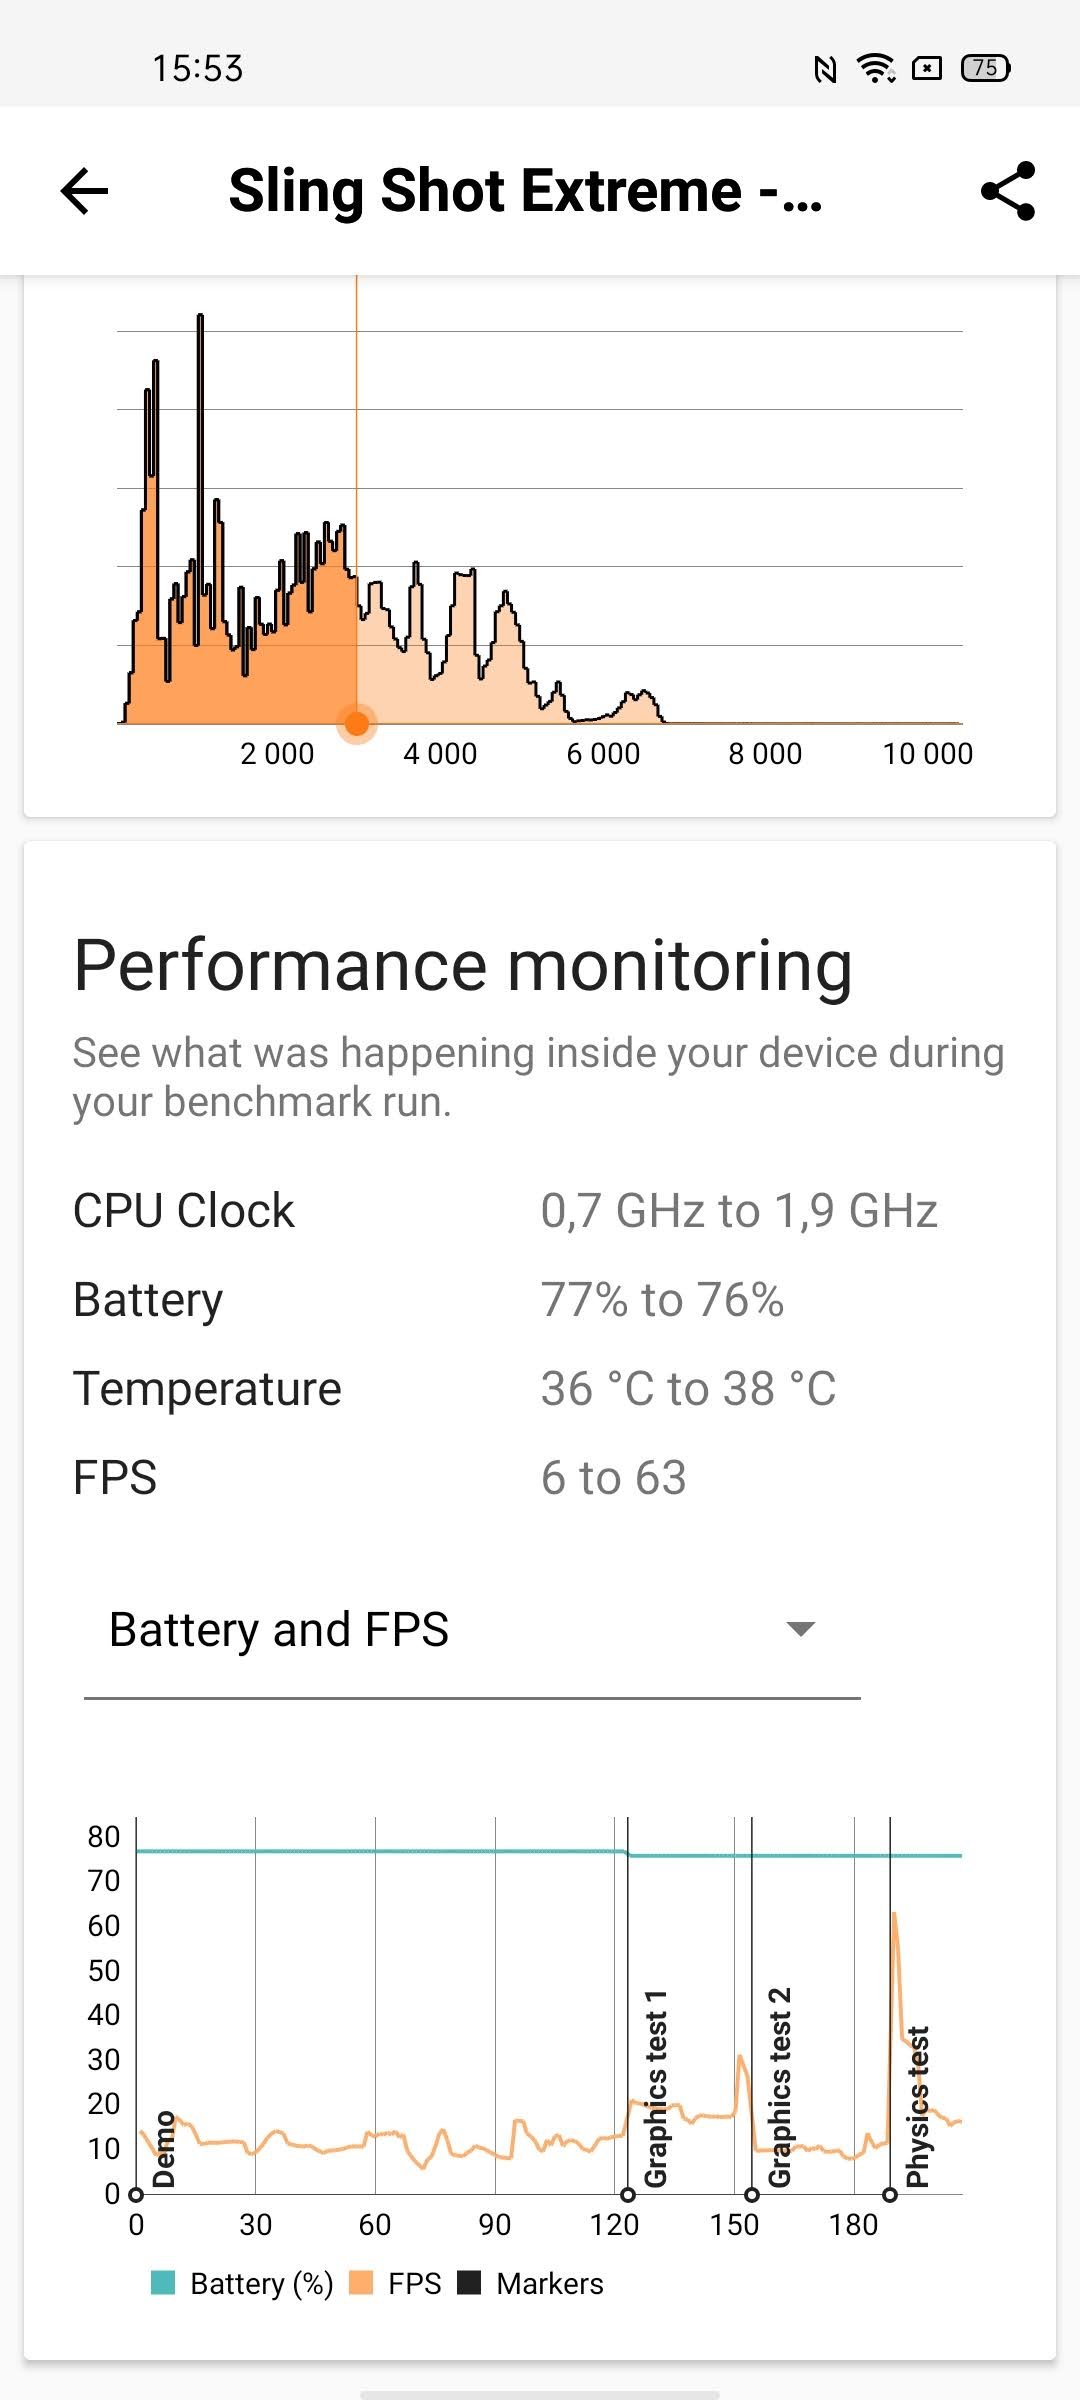Select the Demo marker on chart
The width and height of the screenshot is (1080, 2400).
[136, 2195]
